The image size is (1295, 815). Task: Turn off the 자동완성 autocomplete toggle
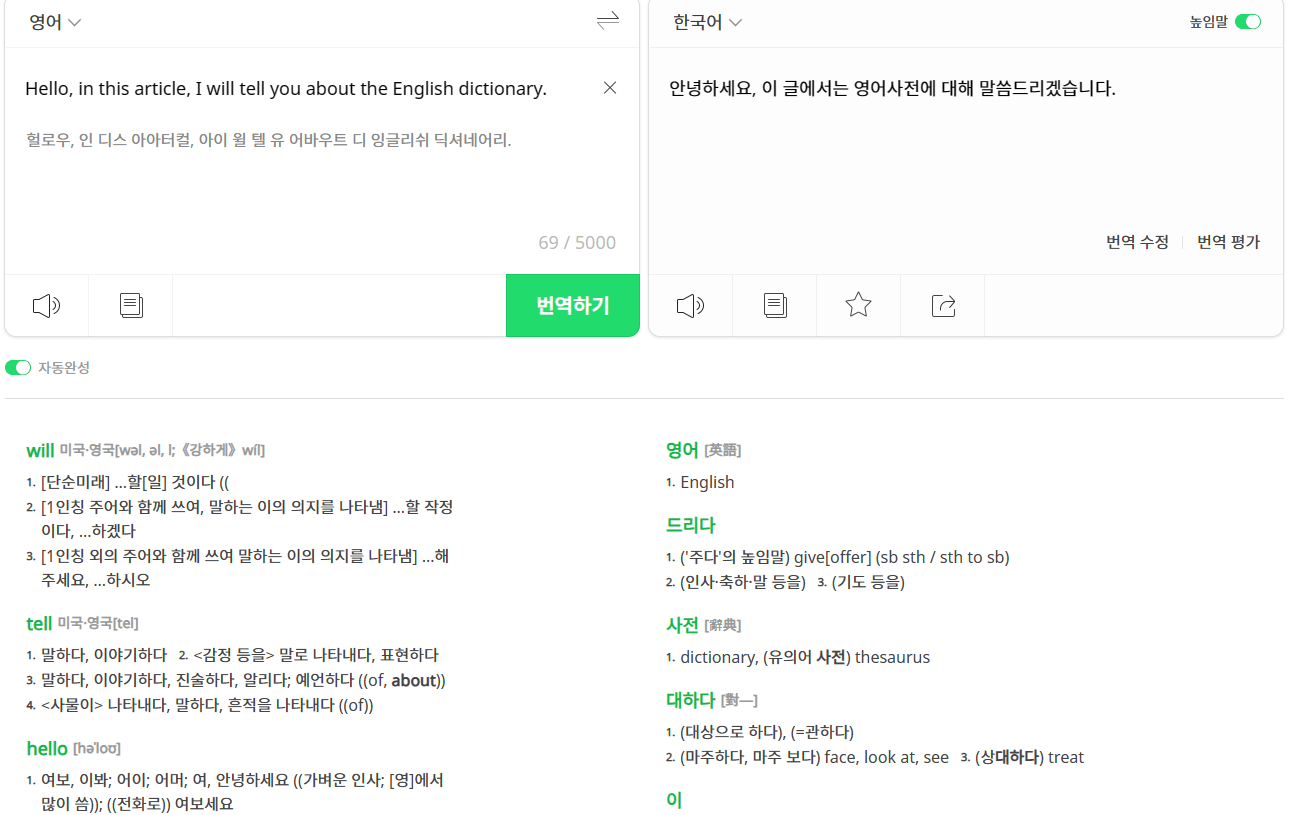point(19,367)
